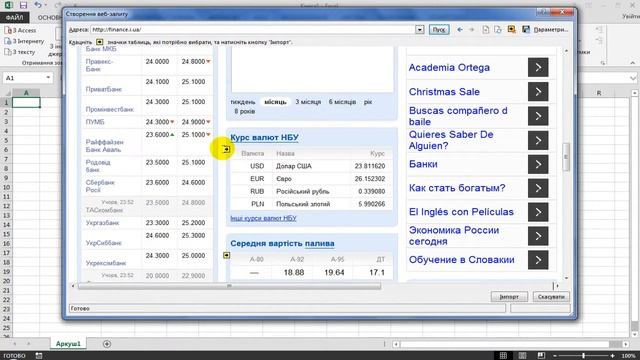The height and width of the screenshot is (360, 640).
Task: Click the Save query icon
Action: [x=526, y=29]
